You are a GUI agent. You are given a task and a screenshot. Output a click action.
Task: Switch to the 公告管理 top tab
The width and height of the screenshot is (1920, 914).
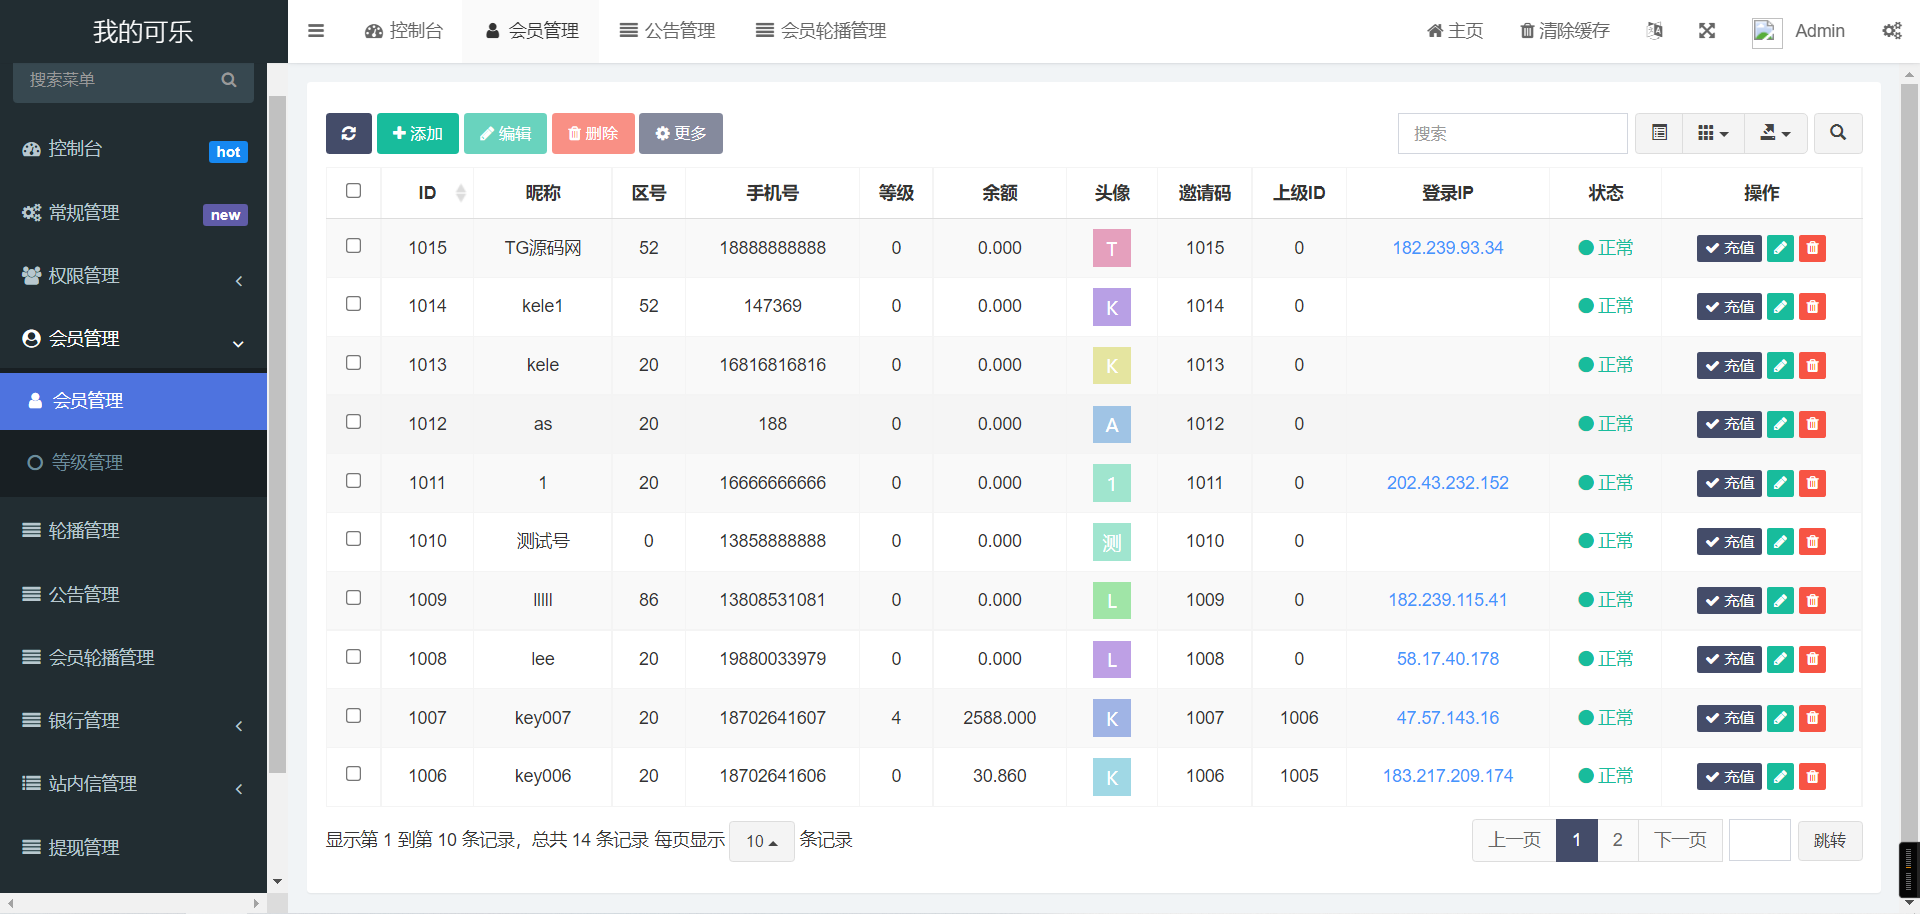[x=667, y=31]
